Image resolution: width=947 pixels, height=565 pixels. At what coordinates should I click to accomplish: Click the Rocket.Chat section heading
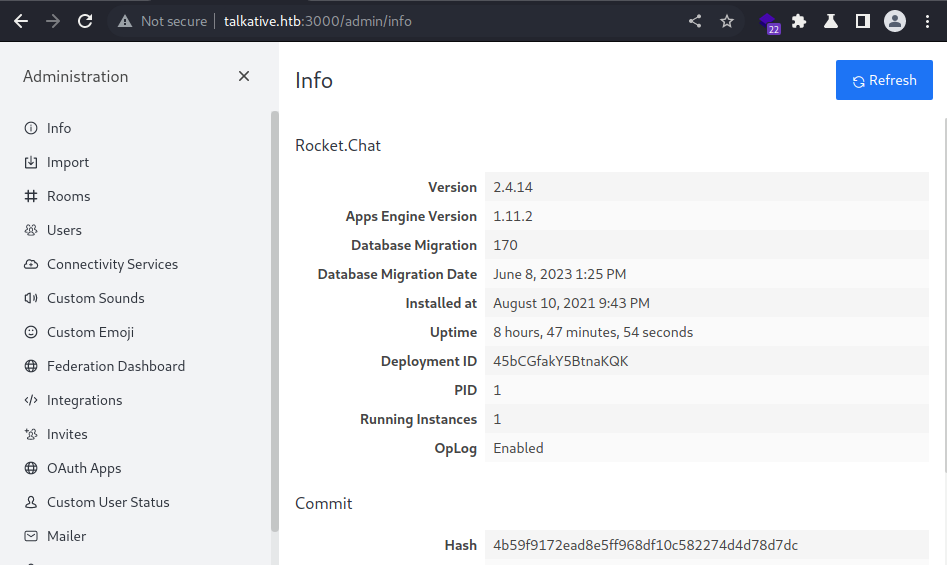click(x=338, y=145)
